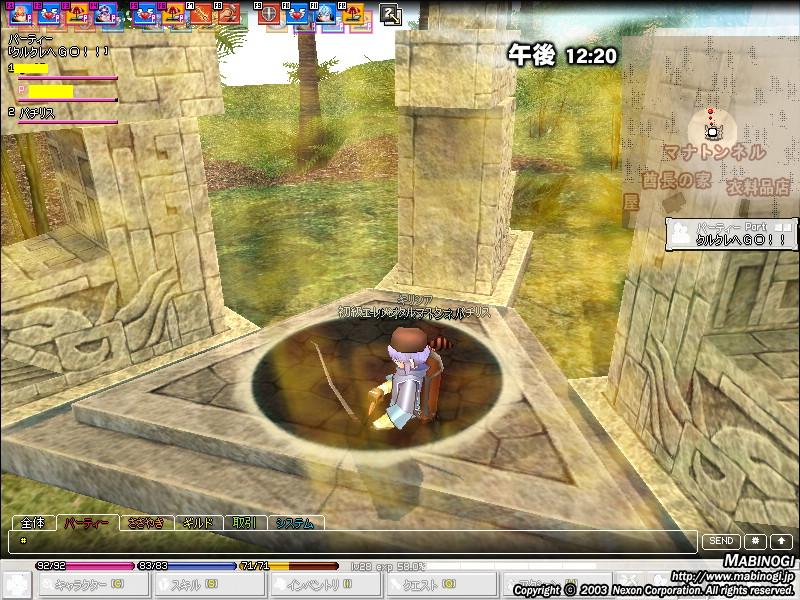Switch to the 取引 trade chat tab
The height and width of the screenshot is (600, 800).
245,523
